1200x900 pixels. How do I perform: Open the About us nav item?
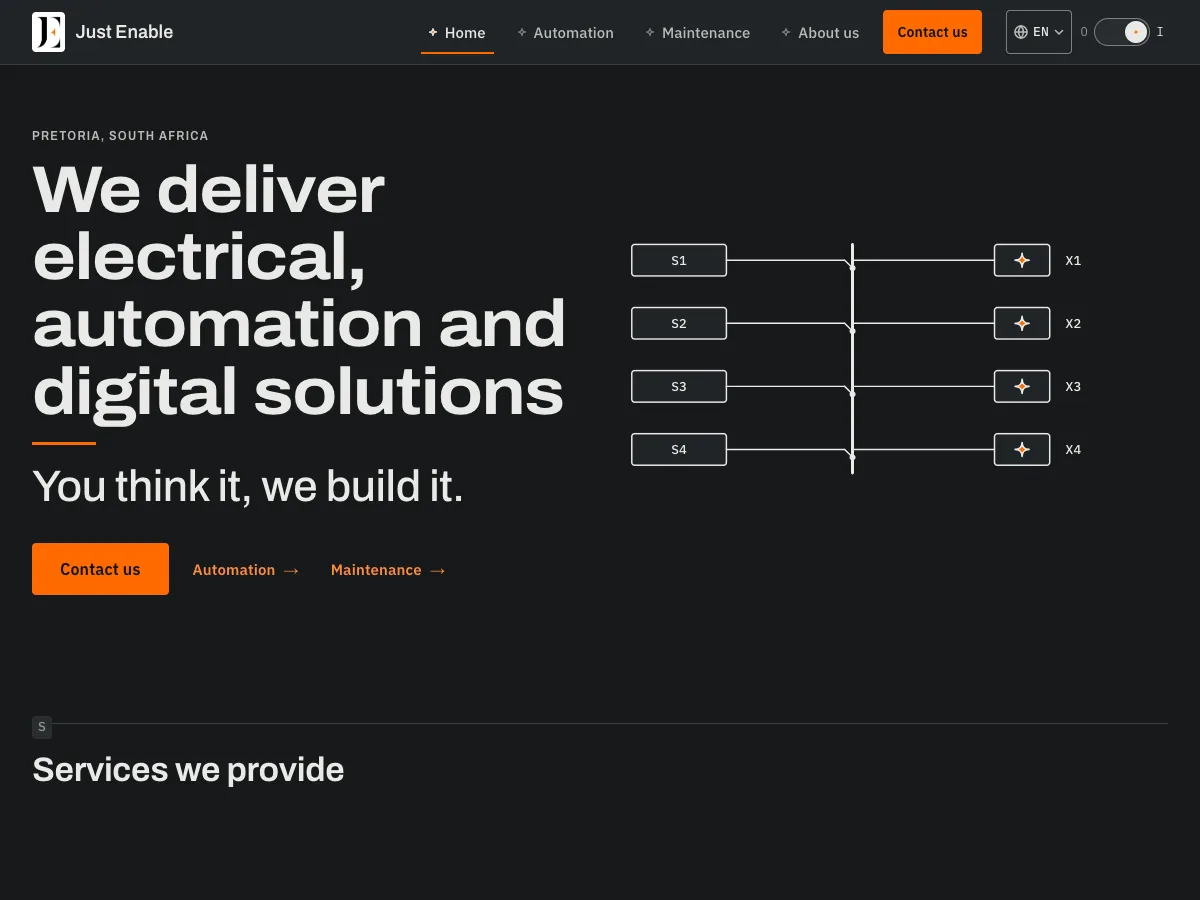point(820,33)
